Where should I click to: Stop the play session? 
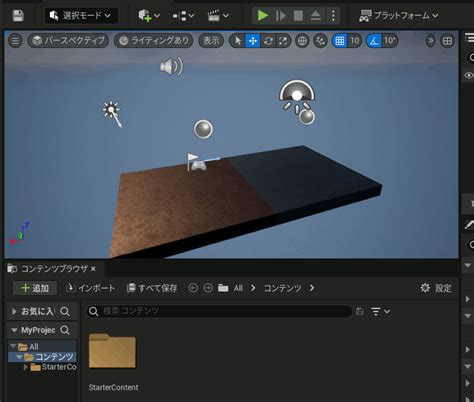[x=298, y=15]
